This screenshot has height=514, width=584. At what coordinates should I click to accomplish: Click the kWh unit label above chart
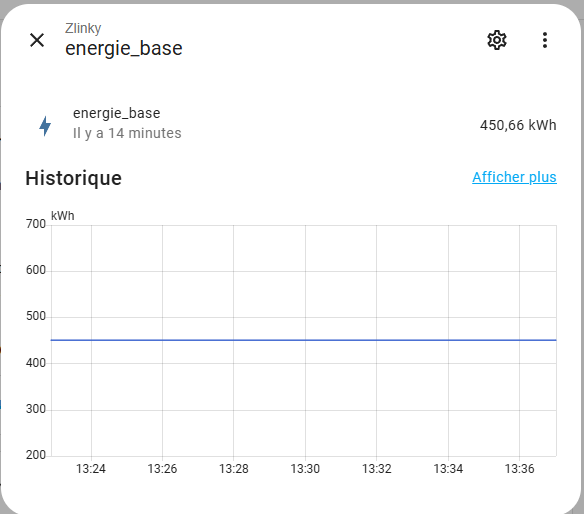pyautogui.click(x=63, y=216)
